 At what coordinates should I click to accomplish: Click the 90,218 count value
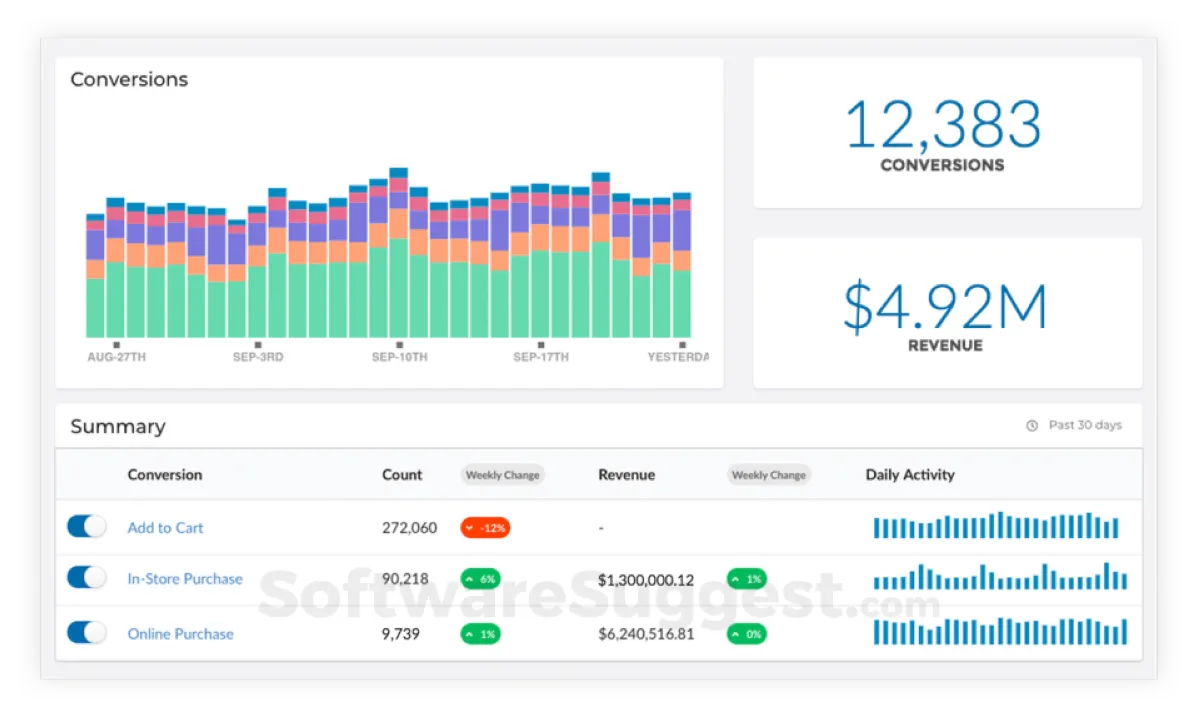click(x=405, y=579)
